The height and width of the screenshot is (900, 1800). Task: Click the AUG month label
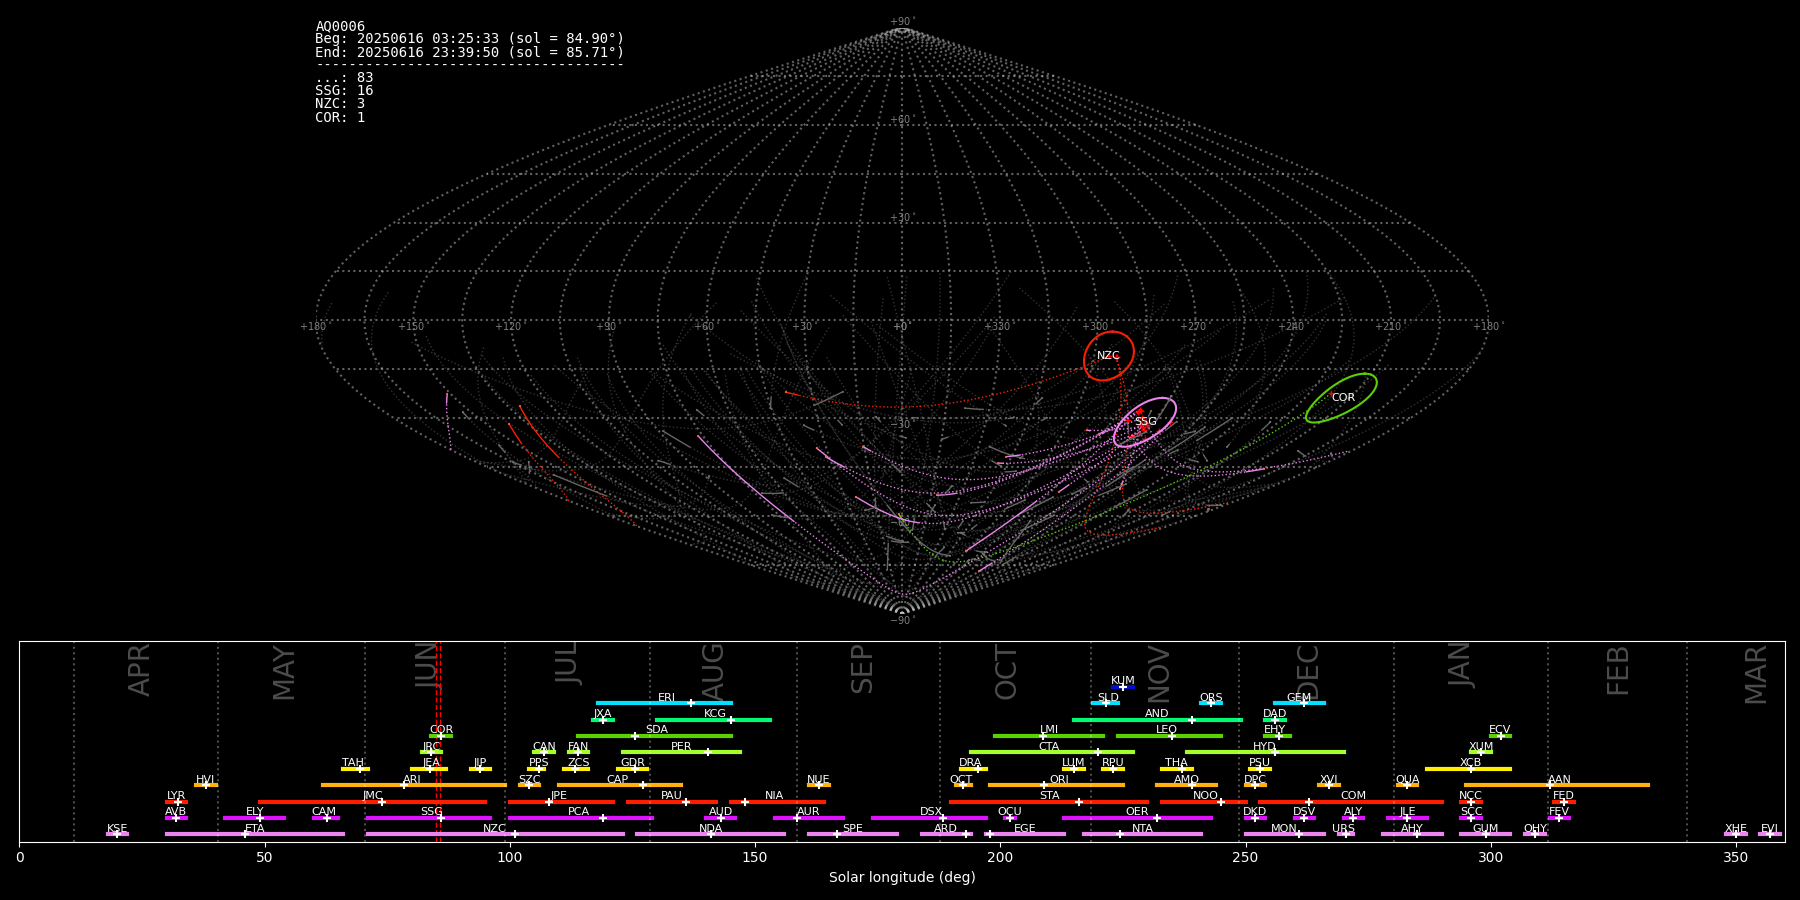pyautogui.click(x=713, y=672)
